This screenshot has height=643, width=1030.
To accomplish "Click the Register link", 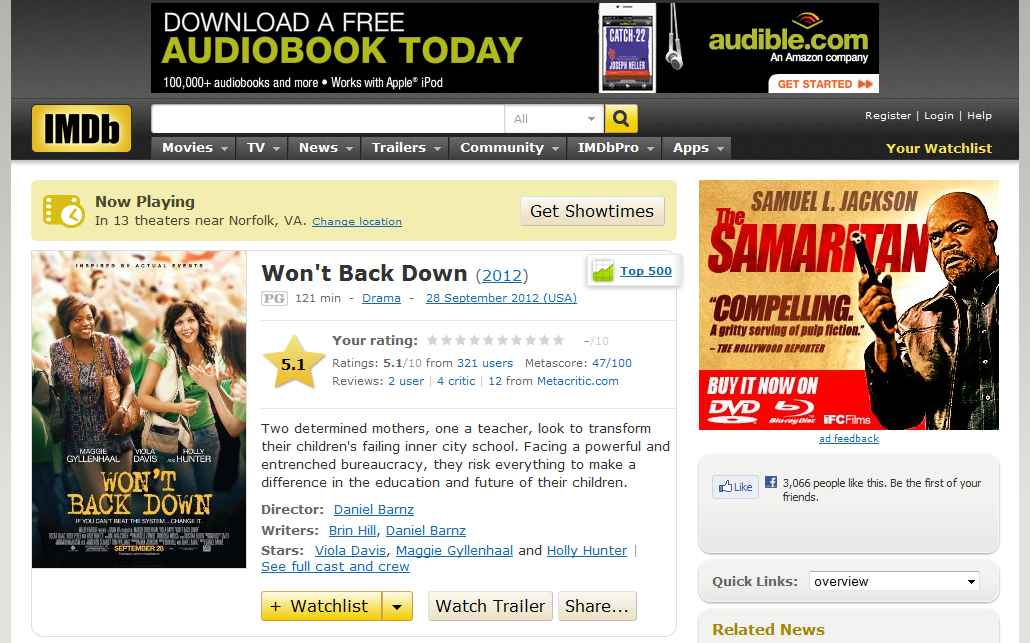I will click(x=887, y=116).
